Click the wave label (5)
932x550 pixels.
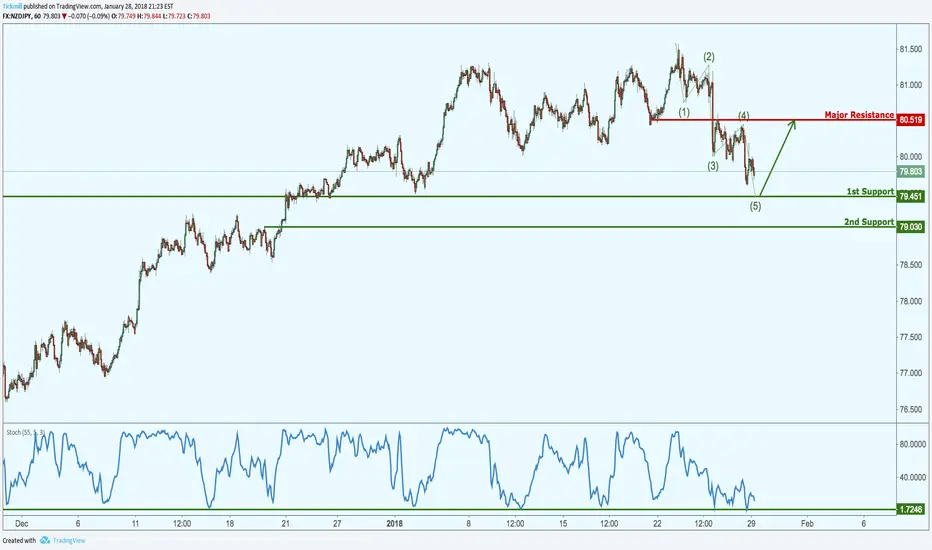point(755,206)
